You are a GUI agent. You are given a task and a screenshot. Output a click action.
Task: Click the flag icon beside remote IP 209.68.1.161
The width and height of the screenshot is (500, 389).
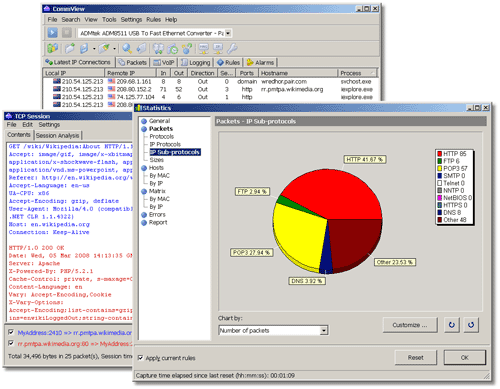click(111, 81)
